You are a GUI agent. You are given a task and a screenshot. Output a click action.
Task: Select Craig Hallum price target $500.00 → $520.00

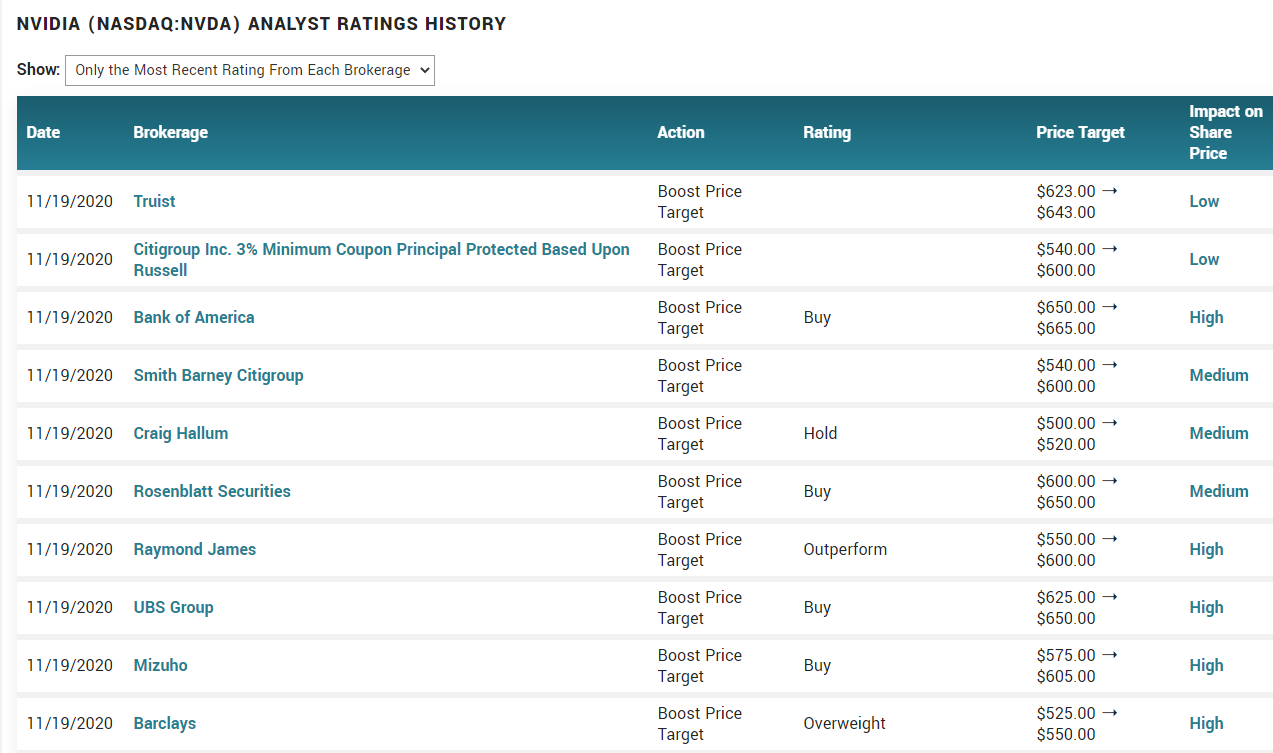tap(1077, 433)
